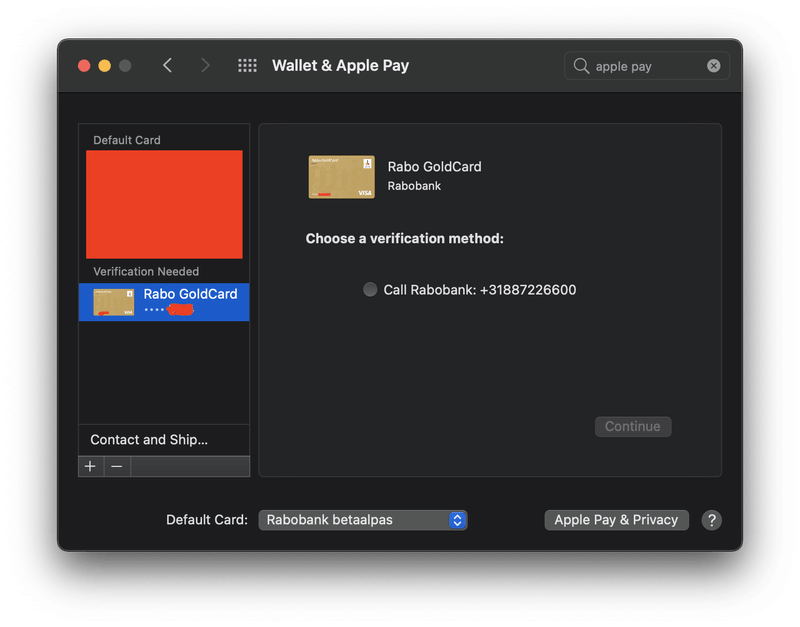Click the default card red thumbnail
The width and height of the screenshot is (800, 627).
tap(164, 204)
